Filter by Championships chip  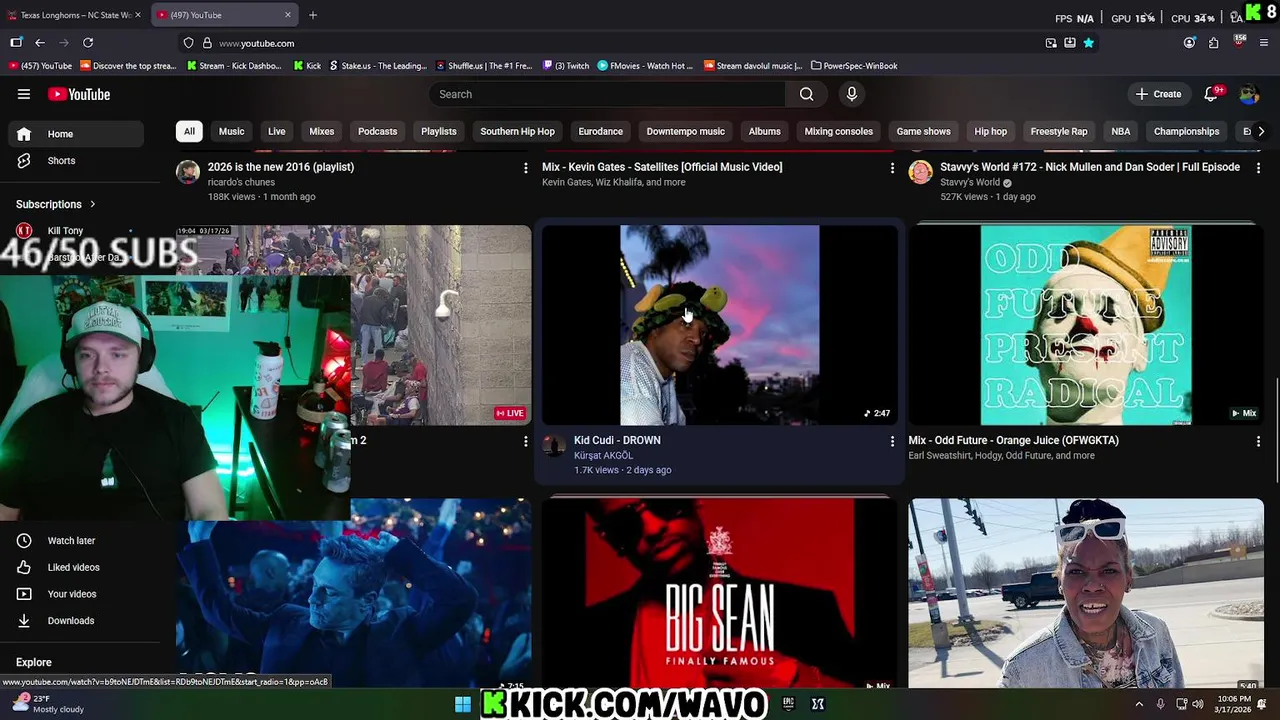click(1187, 131)
